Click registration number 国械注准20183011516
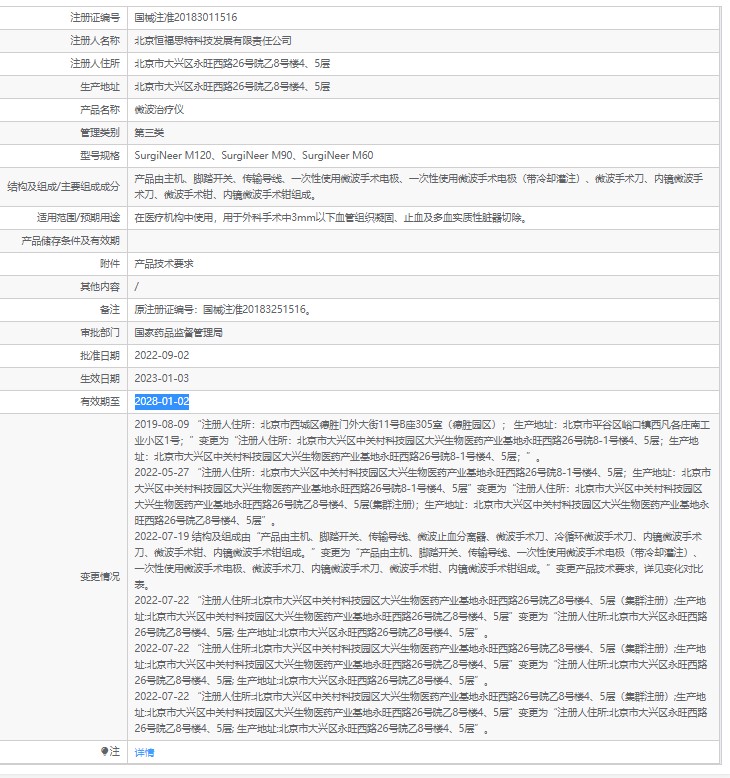Viewport: 730px width, 778px height. 186,17
